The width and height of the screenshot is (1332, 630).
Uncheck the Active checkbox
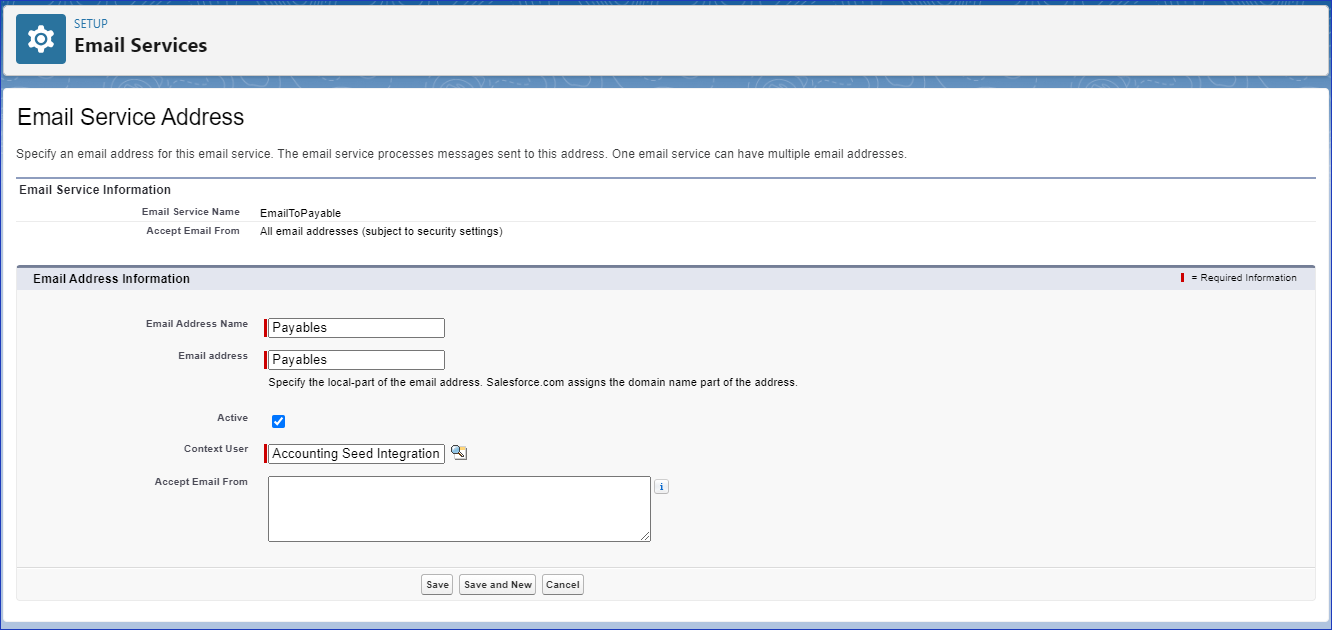pos(279,422)
